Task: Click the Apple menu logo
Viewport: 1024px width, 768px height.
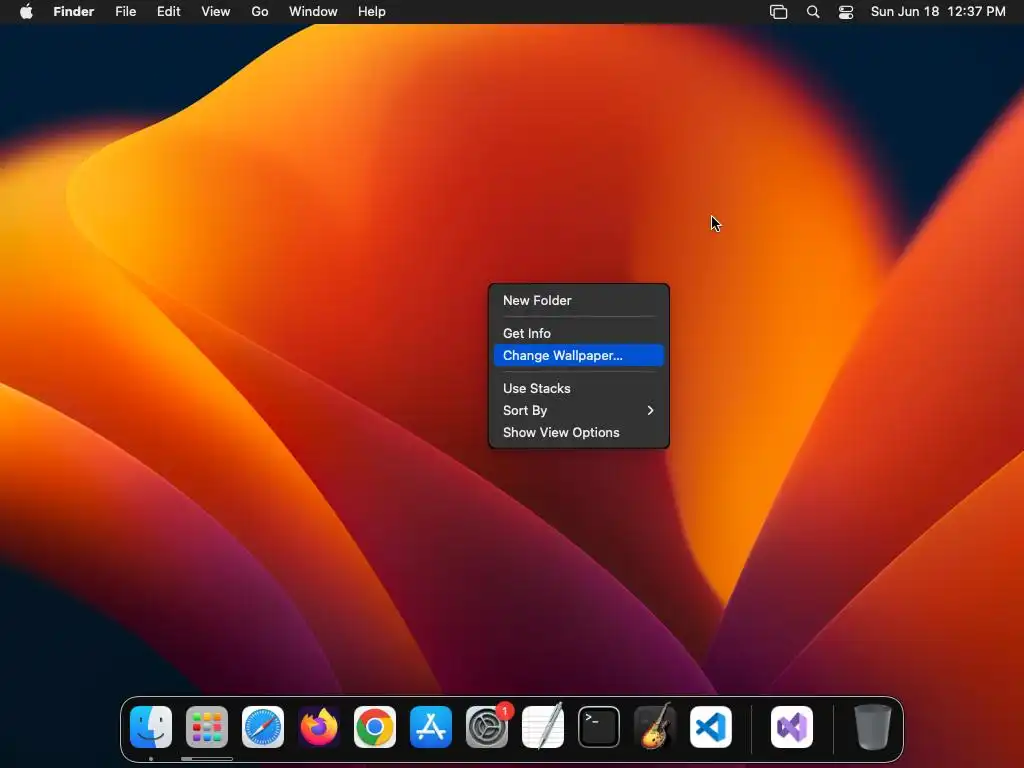Action: click(26, 12)
